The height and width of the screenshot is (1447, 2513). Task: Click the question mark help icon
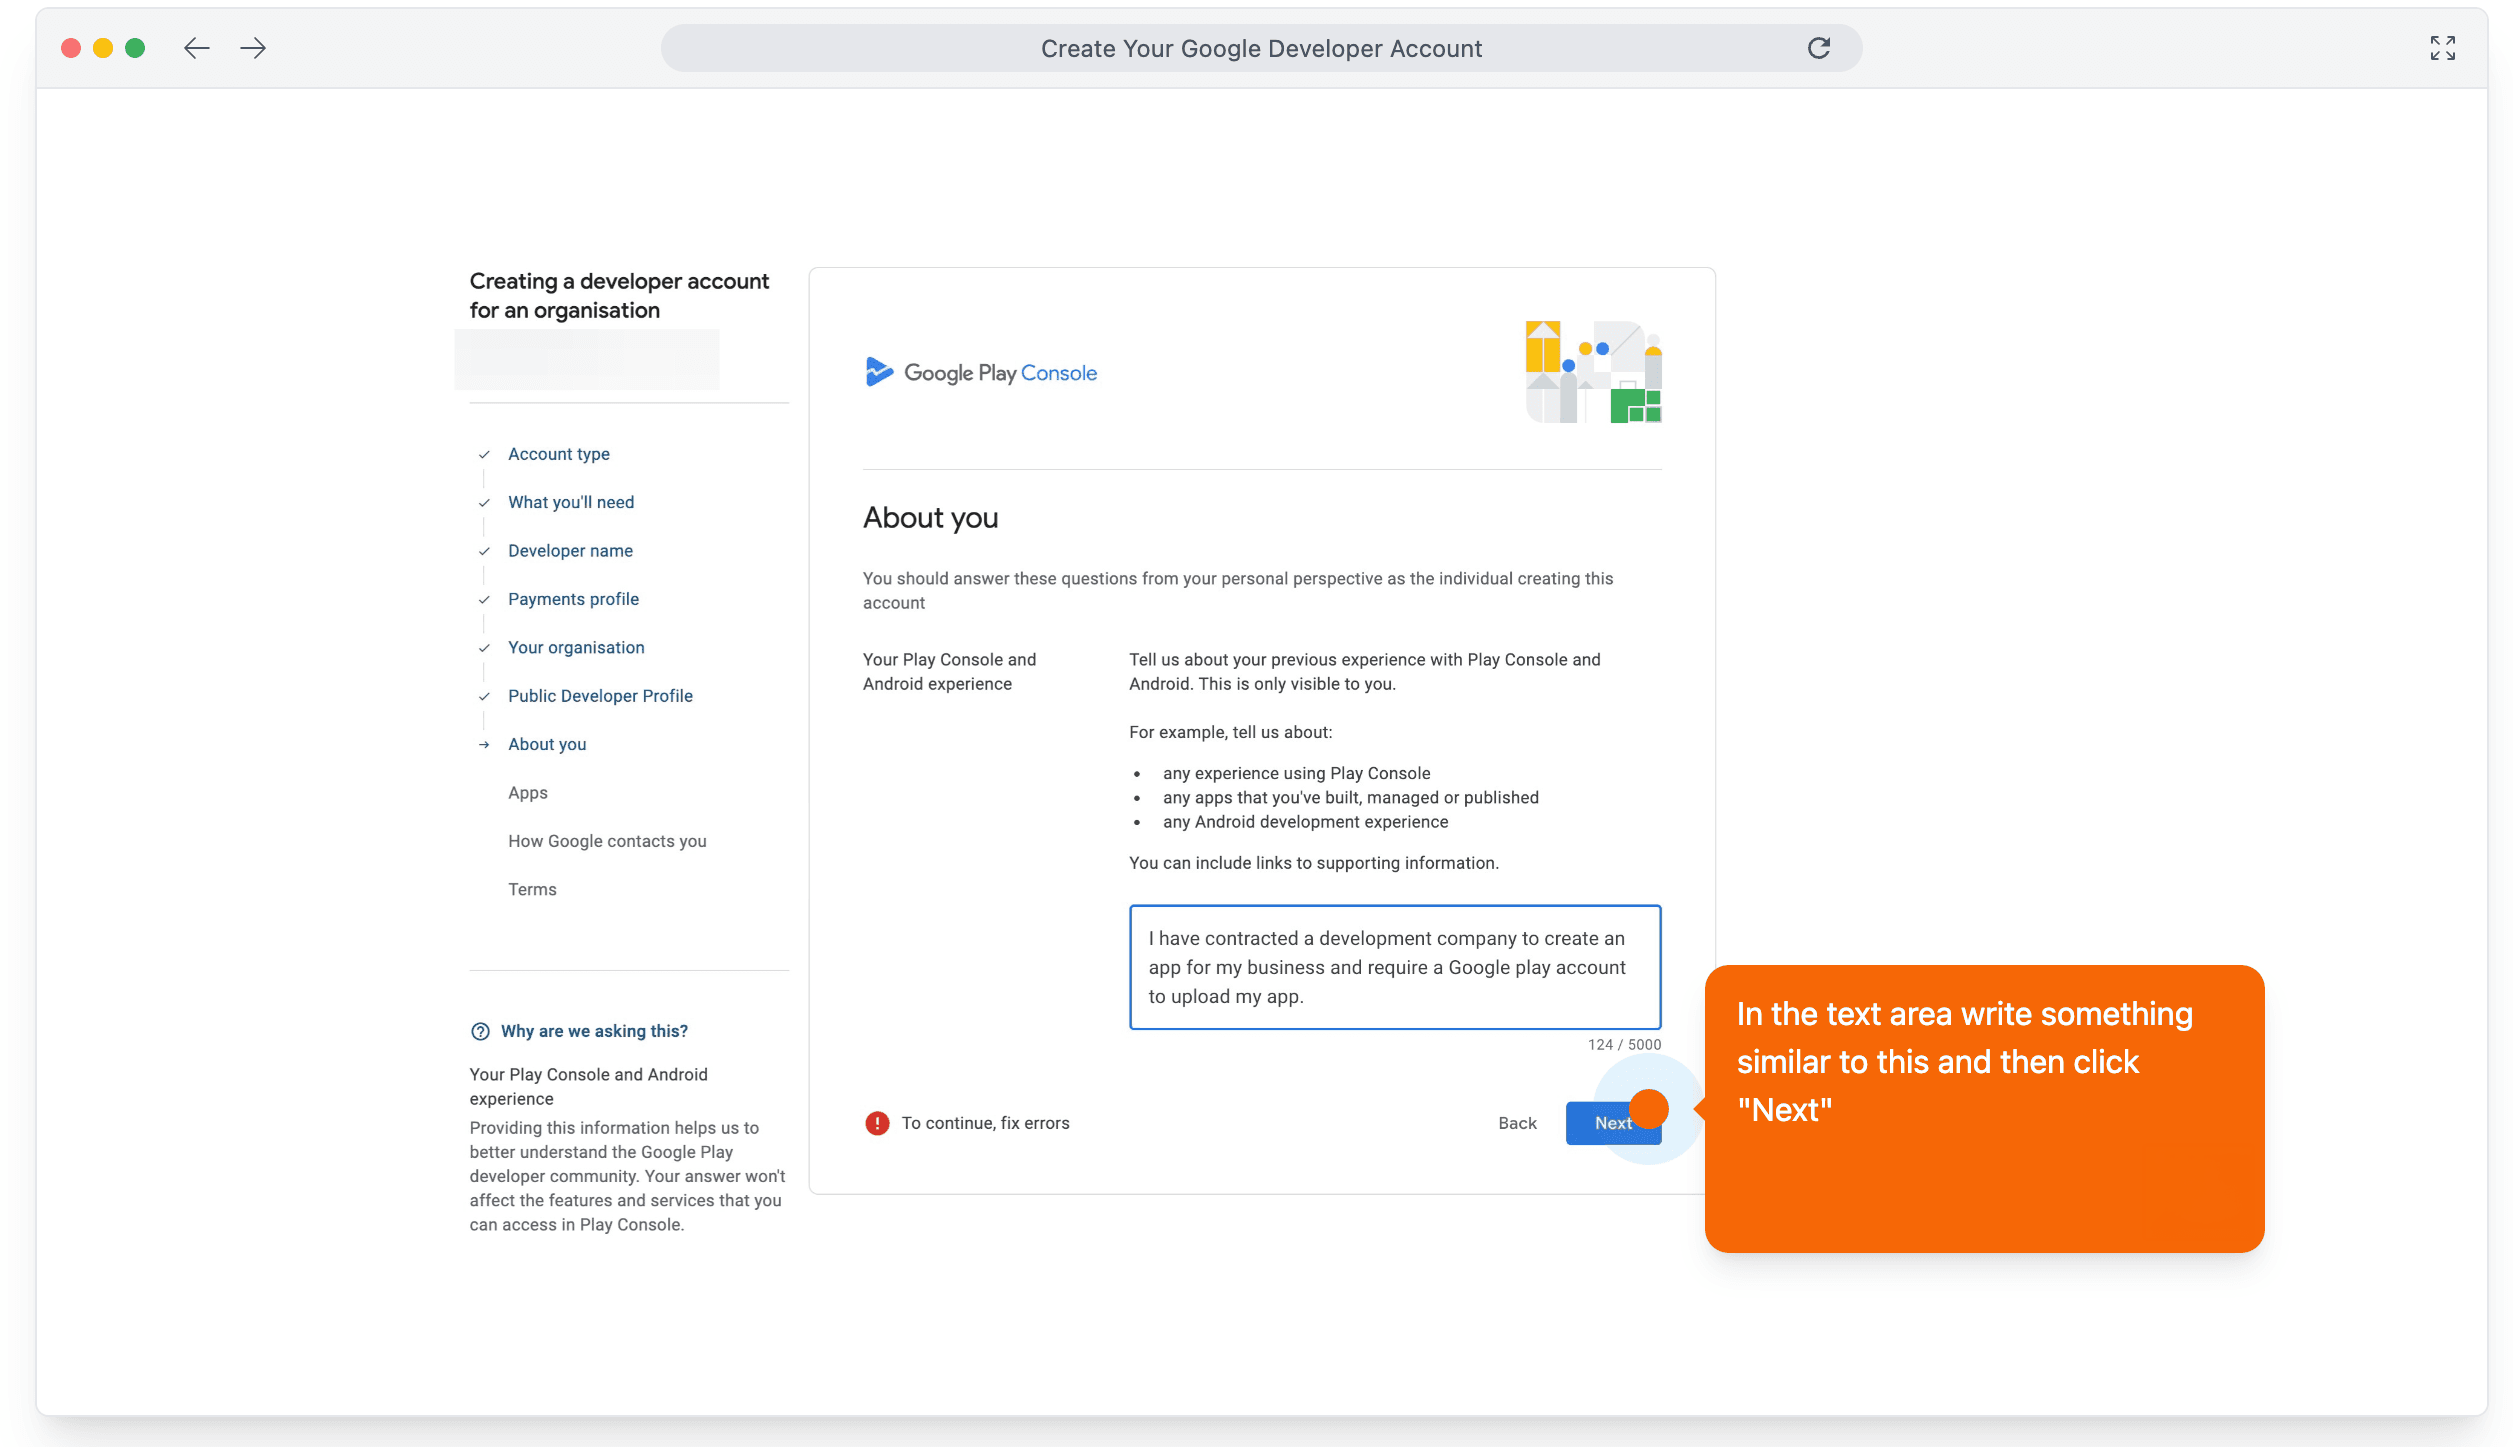[x=480, y=1031]
